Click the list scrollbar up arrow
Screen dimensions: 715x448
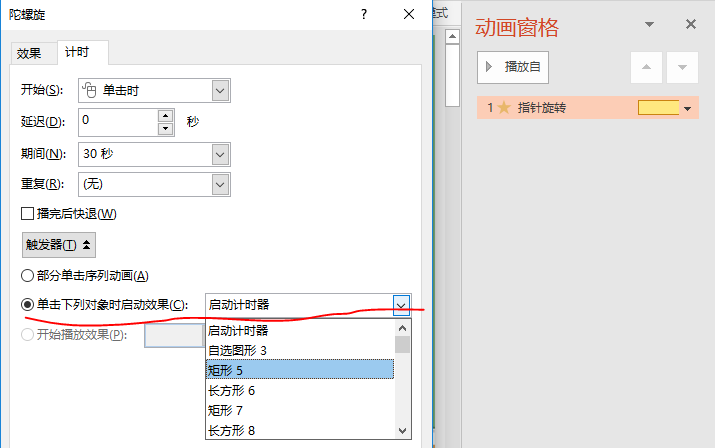tap(402, 328)
